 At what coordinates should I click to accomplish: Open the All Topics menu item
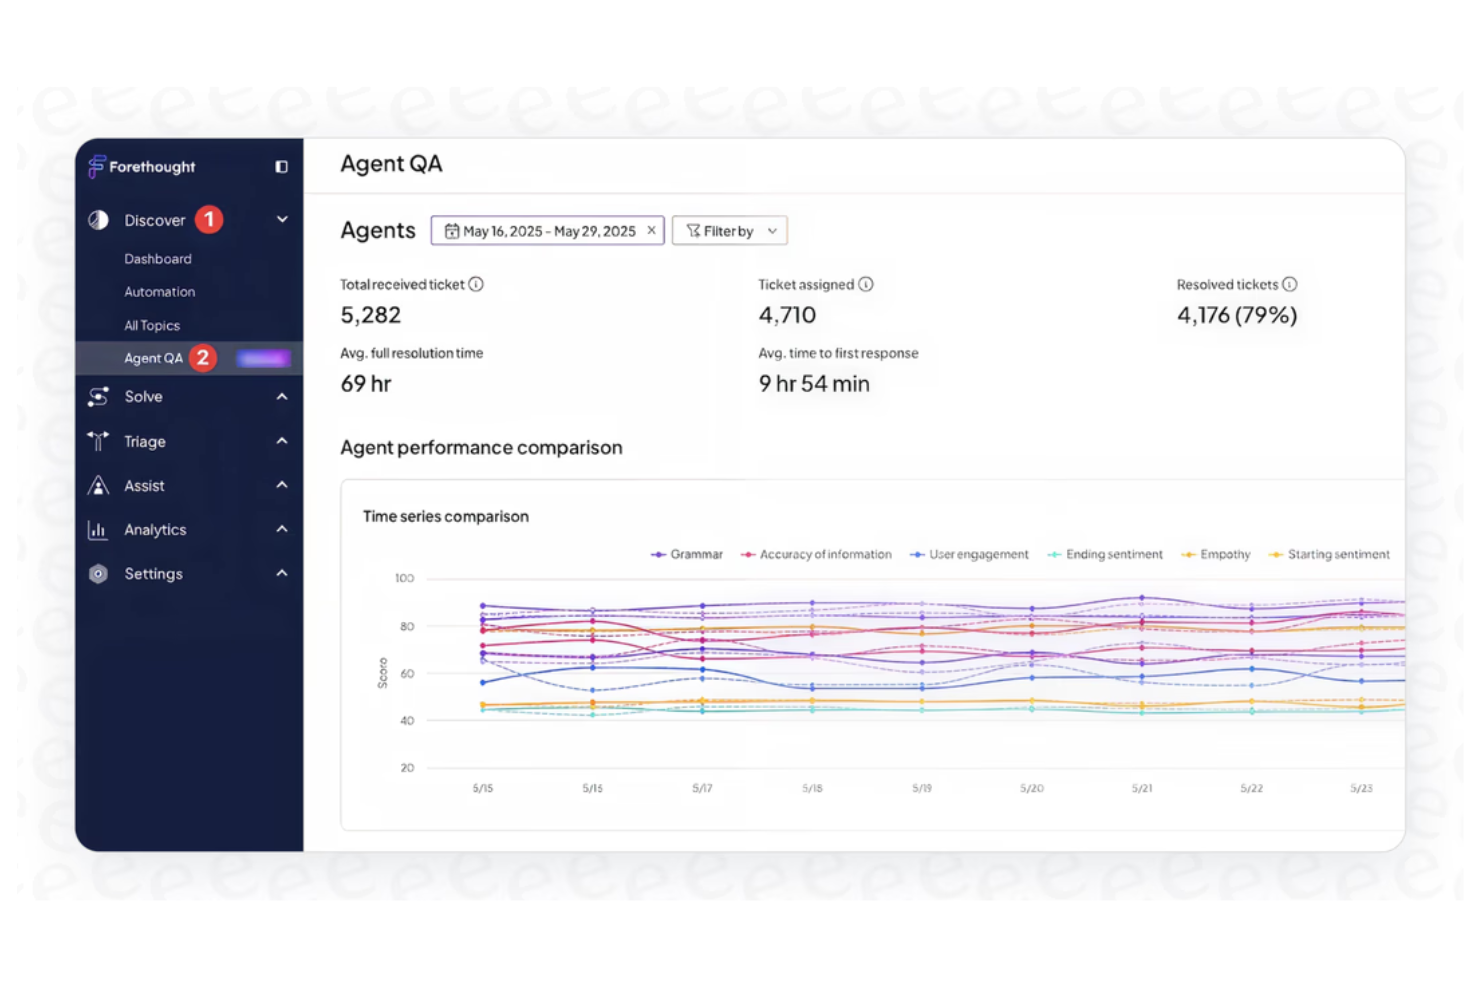tap(151, 325)
